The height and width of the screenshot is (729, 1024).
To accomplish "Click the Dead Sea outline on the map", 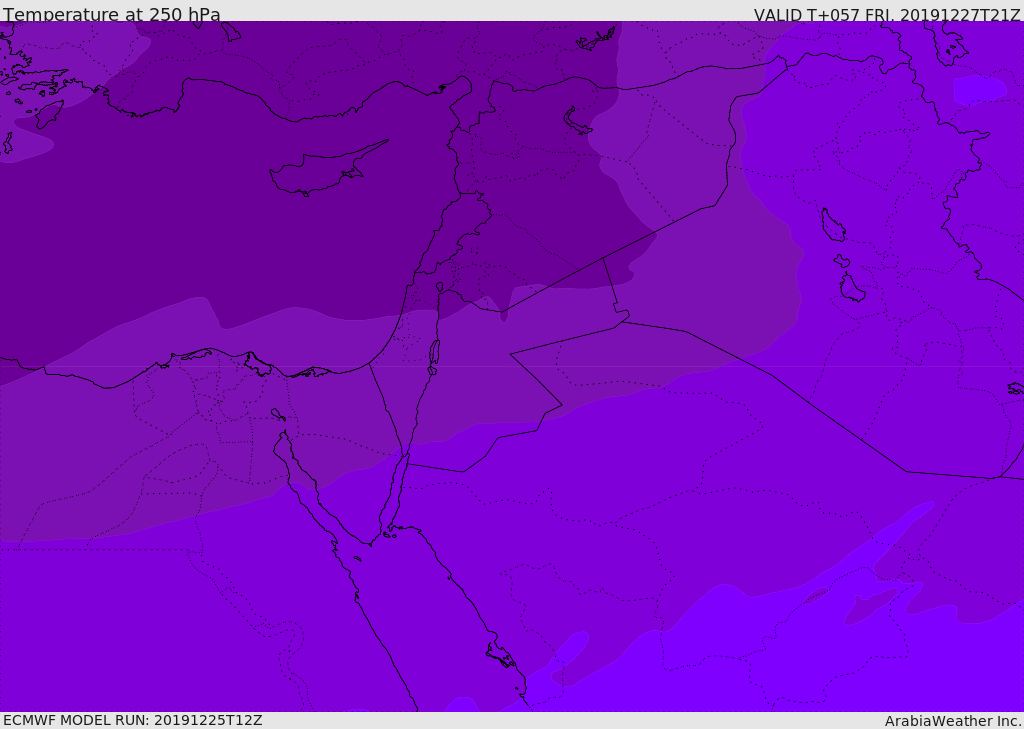I will click(434, 357).
